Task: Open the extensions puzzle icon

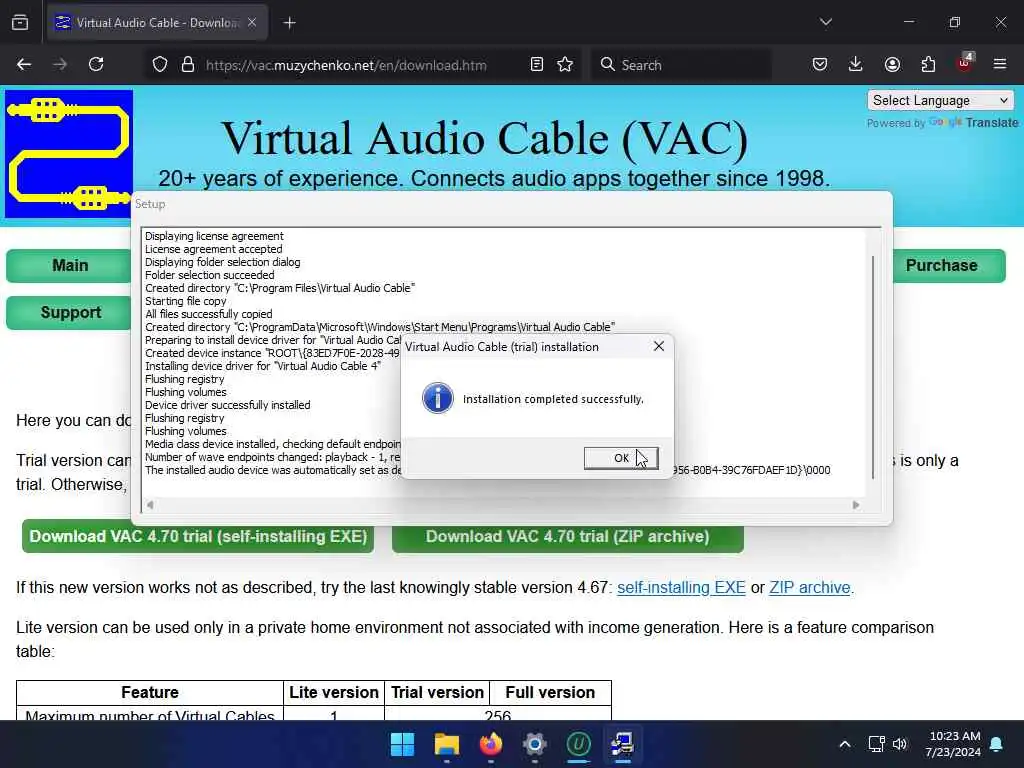Action: [928, 65]
